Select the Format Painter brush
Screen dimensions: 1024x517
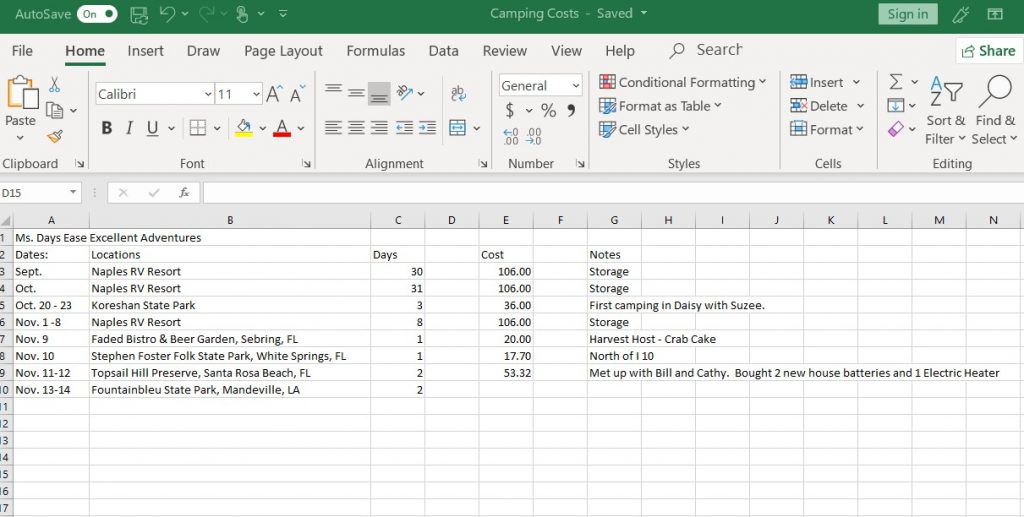pos(55,136)
